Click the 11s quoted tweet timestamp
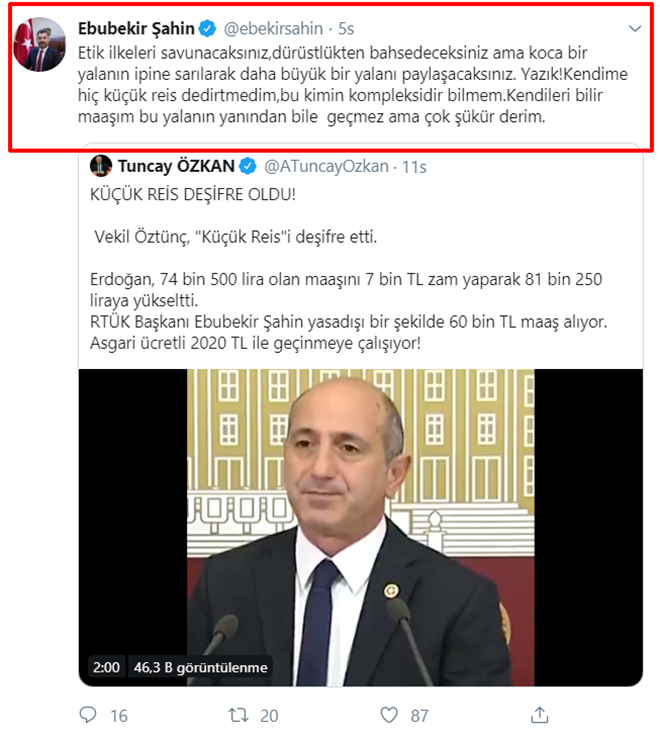The image size is (660, 736). point(414,167)
